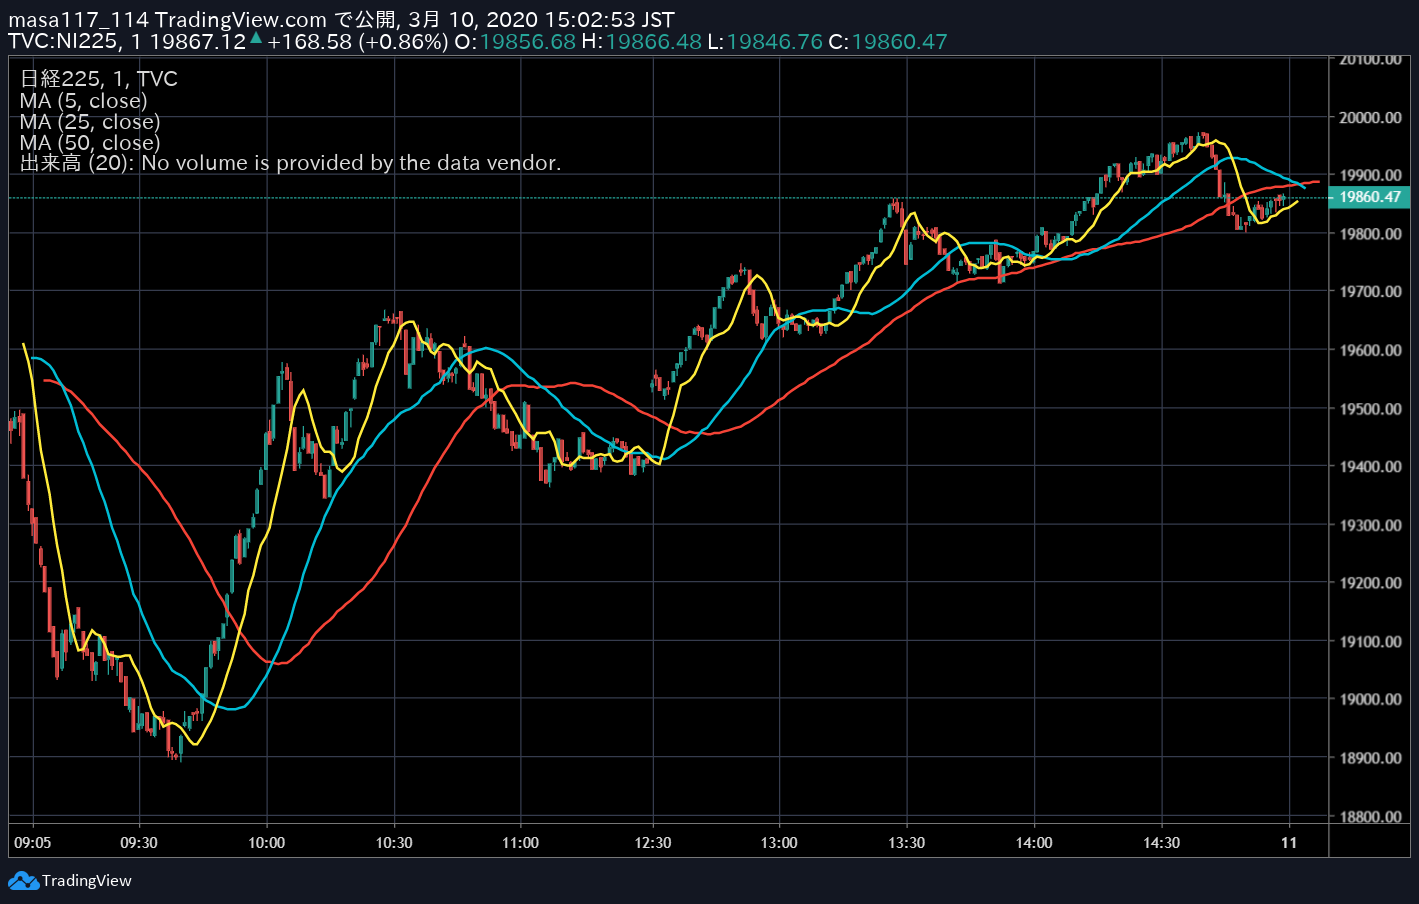Click the 10:00 time axis label
The image size is (1419, 904).
(x=267, y=843)
